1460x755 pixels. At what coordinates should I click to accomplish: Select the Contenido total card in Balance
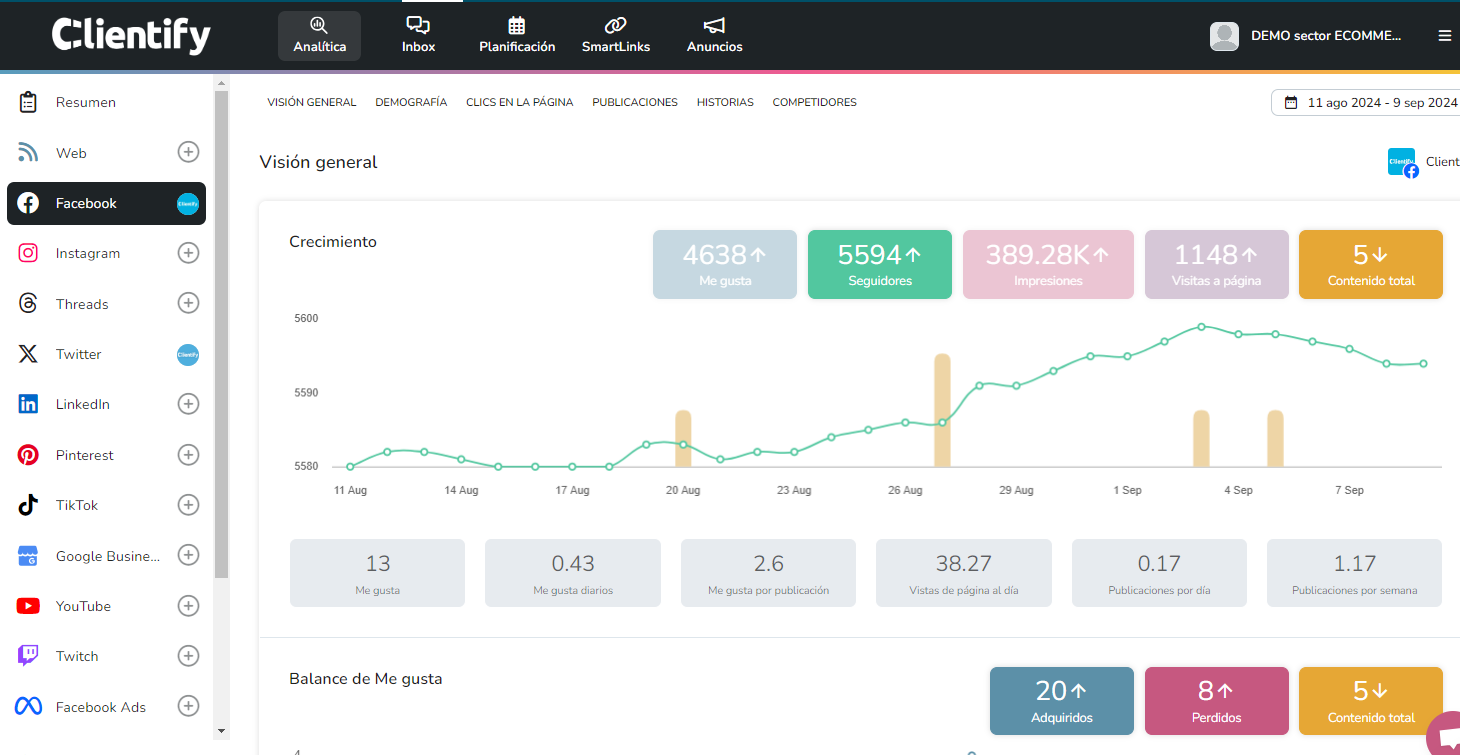1371,701
